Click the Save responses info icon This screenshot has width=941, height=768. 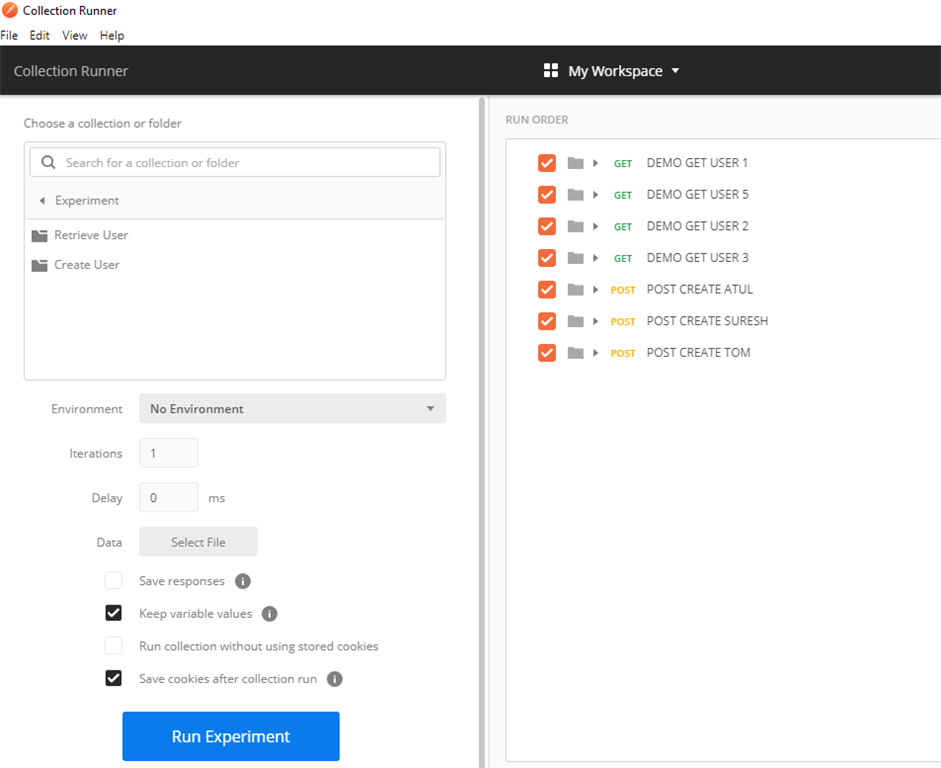pos(242,581)
